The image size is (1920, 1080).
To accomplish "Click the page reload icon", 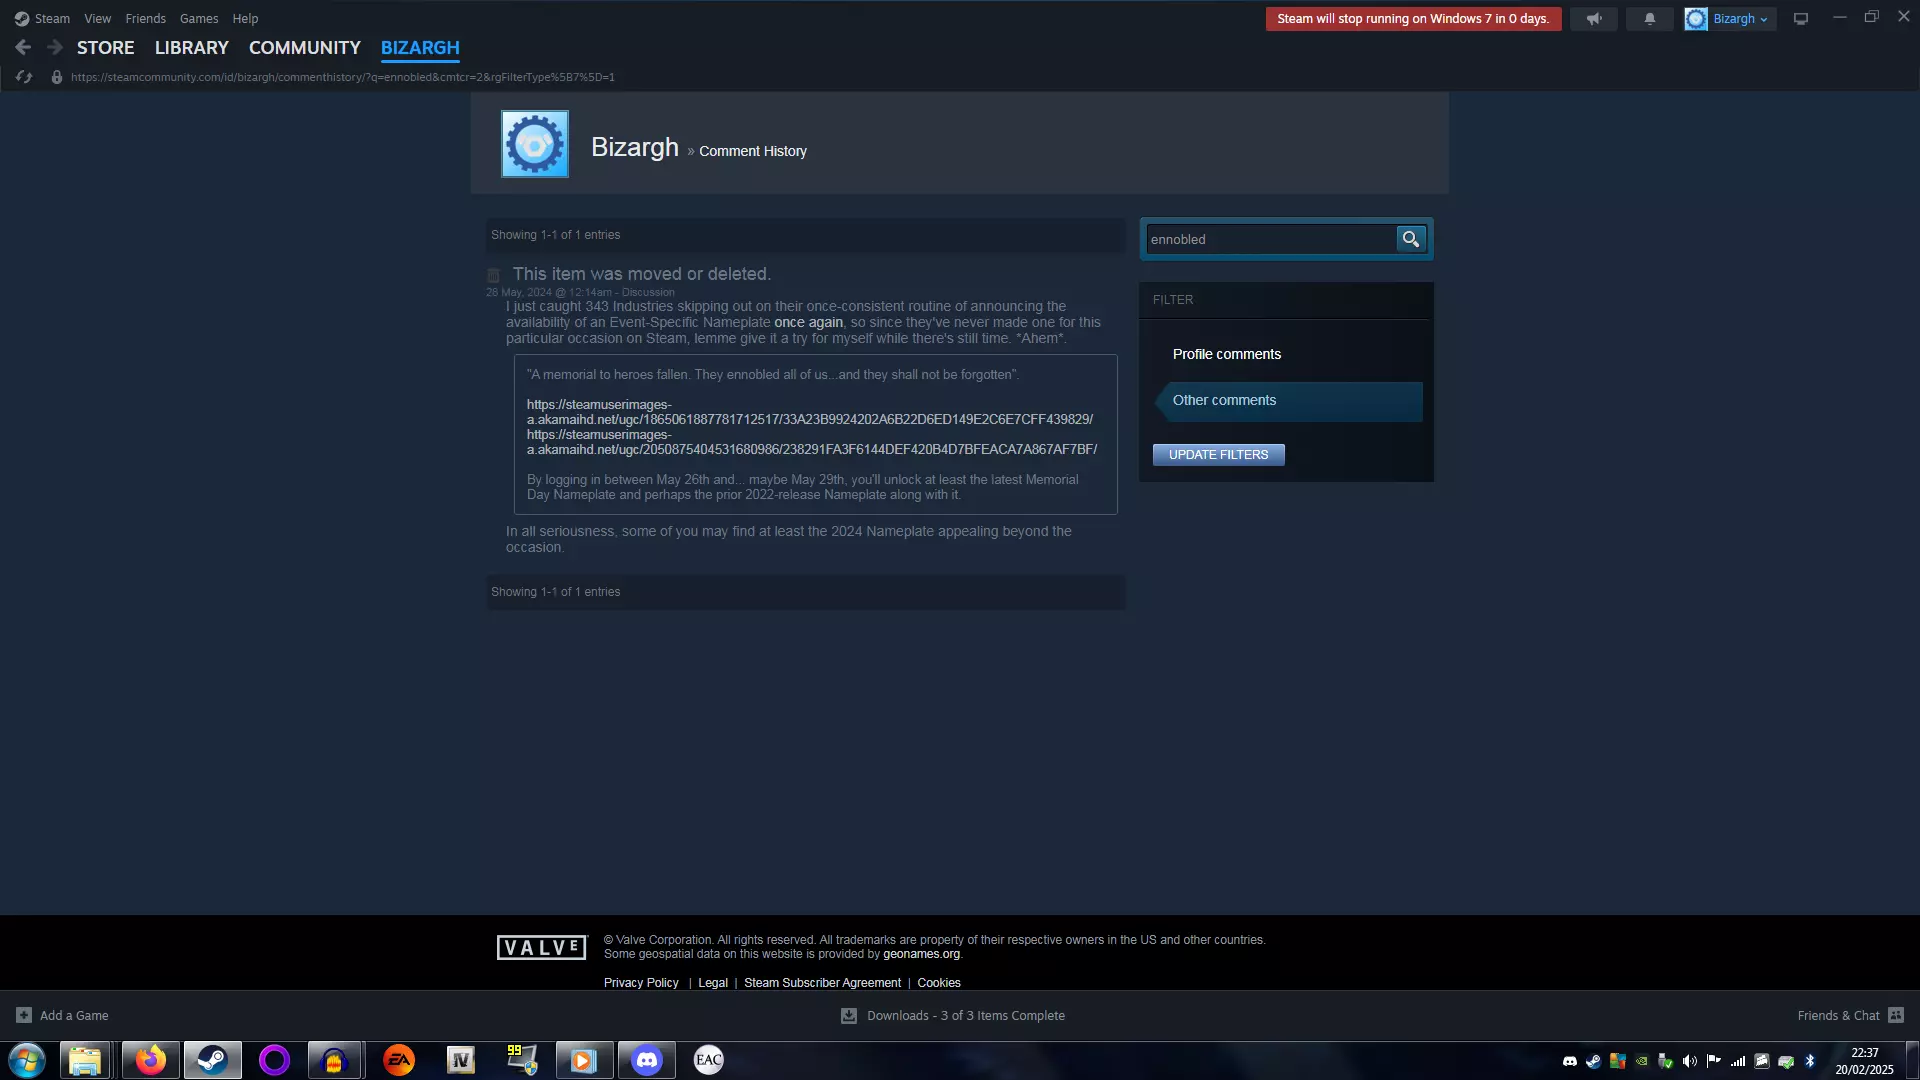I will 24,77.
